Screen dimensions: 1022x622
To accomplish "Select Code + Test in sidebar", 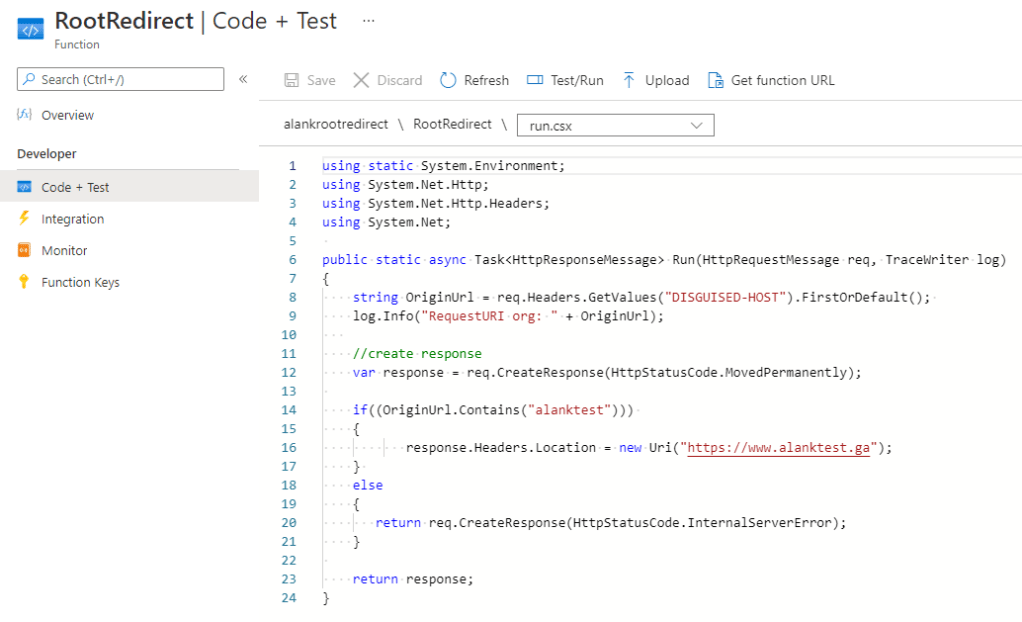I will tap(75, 187).
